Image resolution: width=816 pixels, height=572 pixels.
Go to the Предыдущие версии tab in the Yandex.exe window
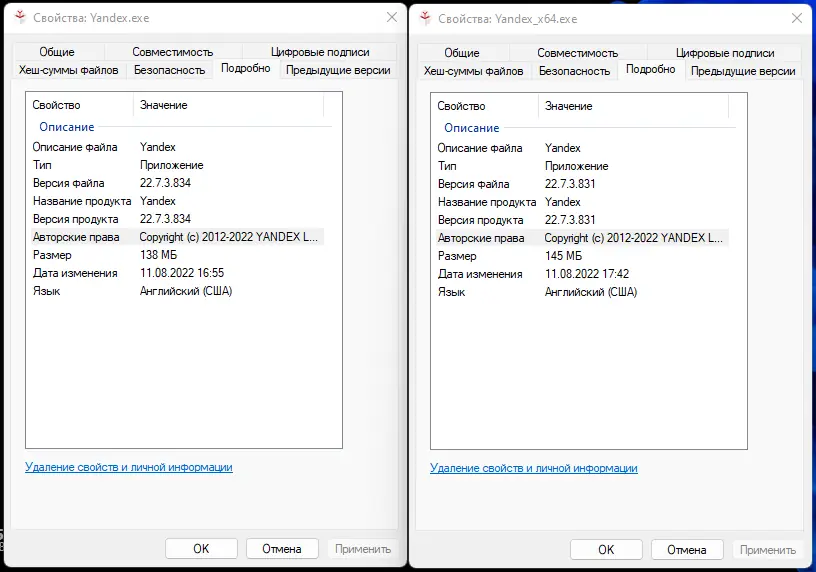click(337, 70)
